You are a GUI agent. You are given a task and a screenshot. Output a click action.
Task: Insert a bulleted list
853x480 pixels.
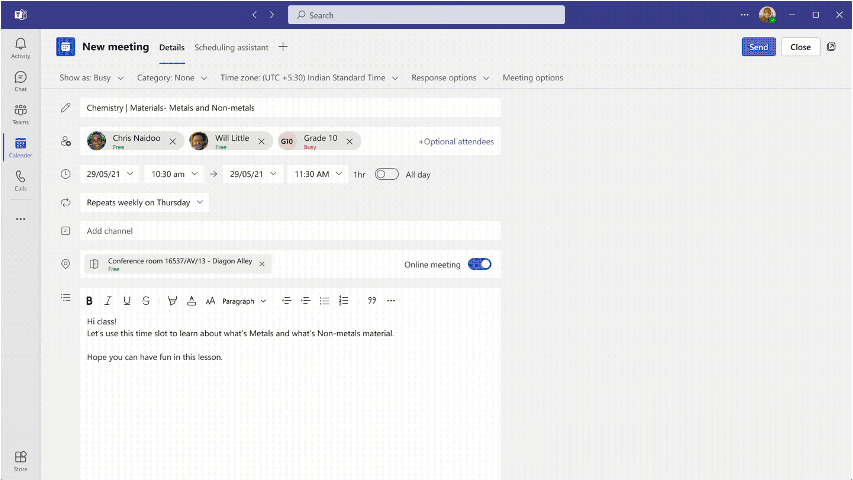pyautogui.click(x=325, y=300)
